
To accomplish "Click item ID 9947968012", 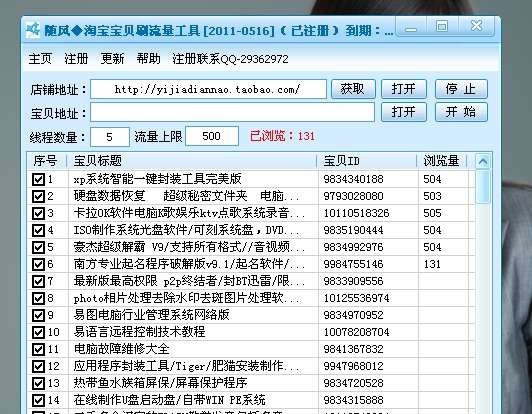I will (353, 366).
